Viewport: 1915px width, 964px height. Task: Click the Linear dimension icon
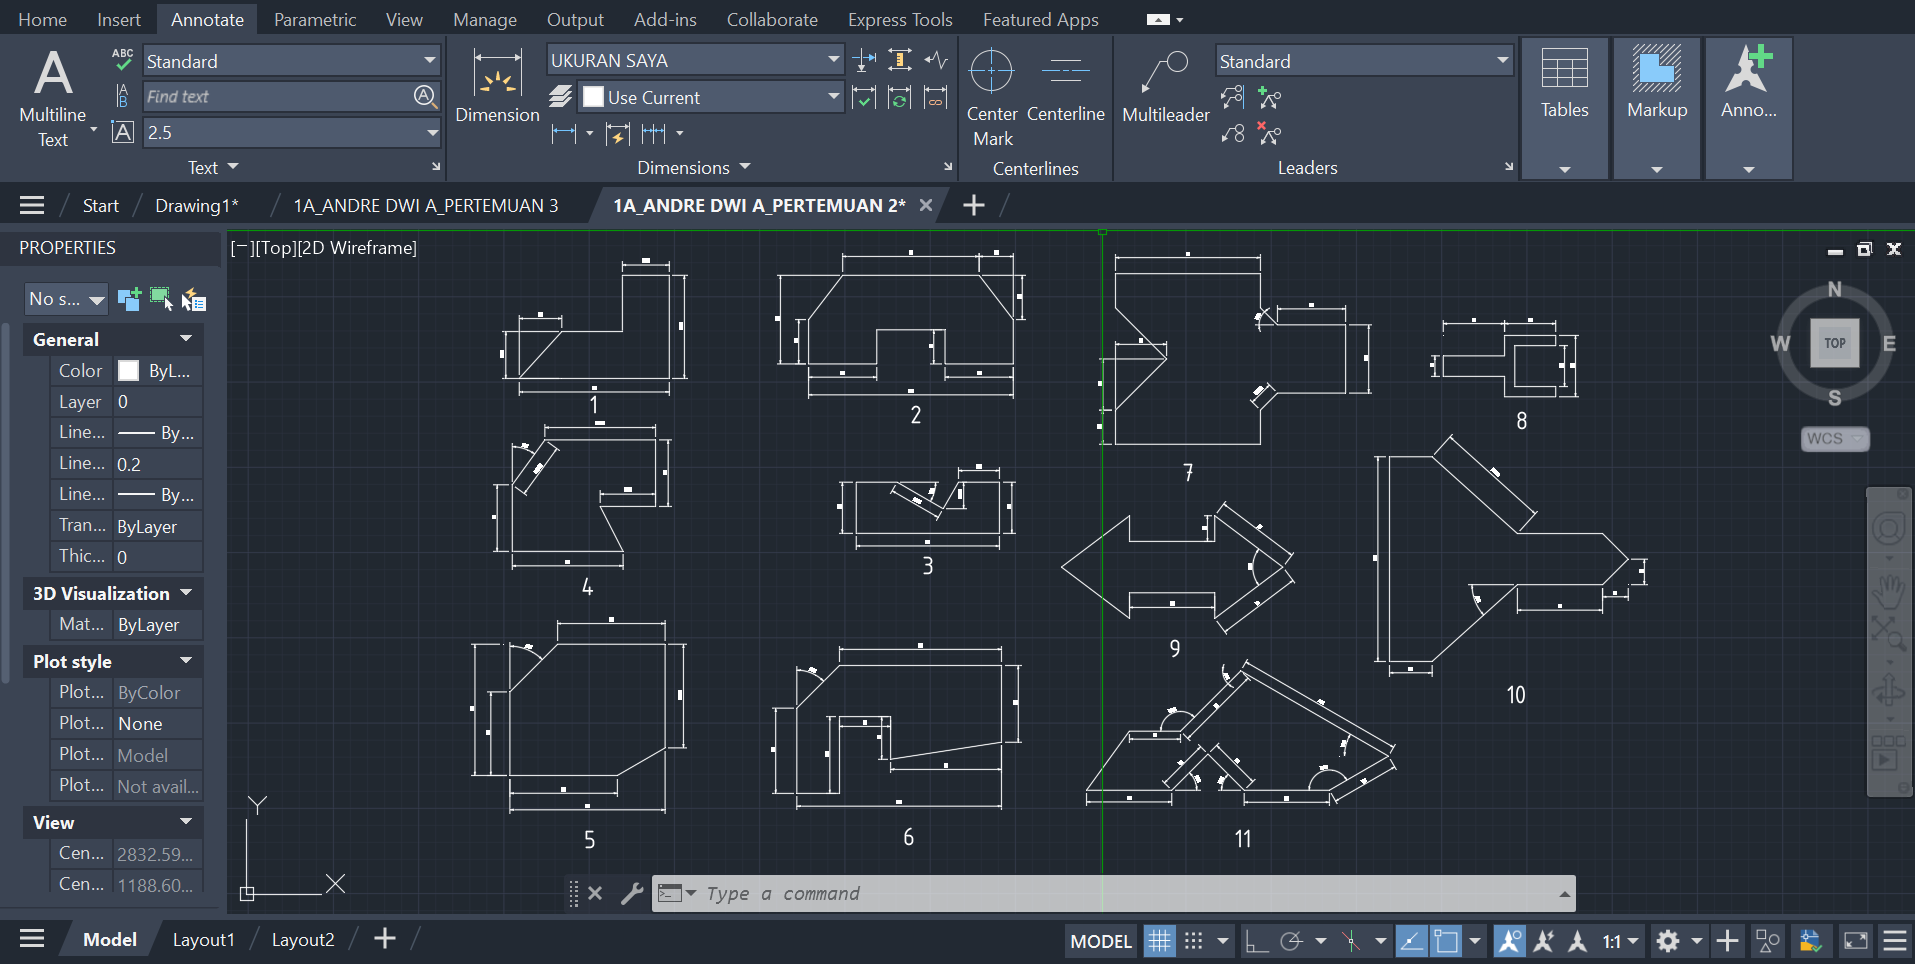point(564,133)
